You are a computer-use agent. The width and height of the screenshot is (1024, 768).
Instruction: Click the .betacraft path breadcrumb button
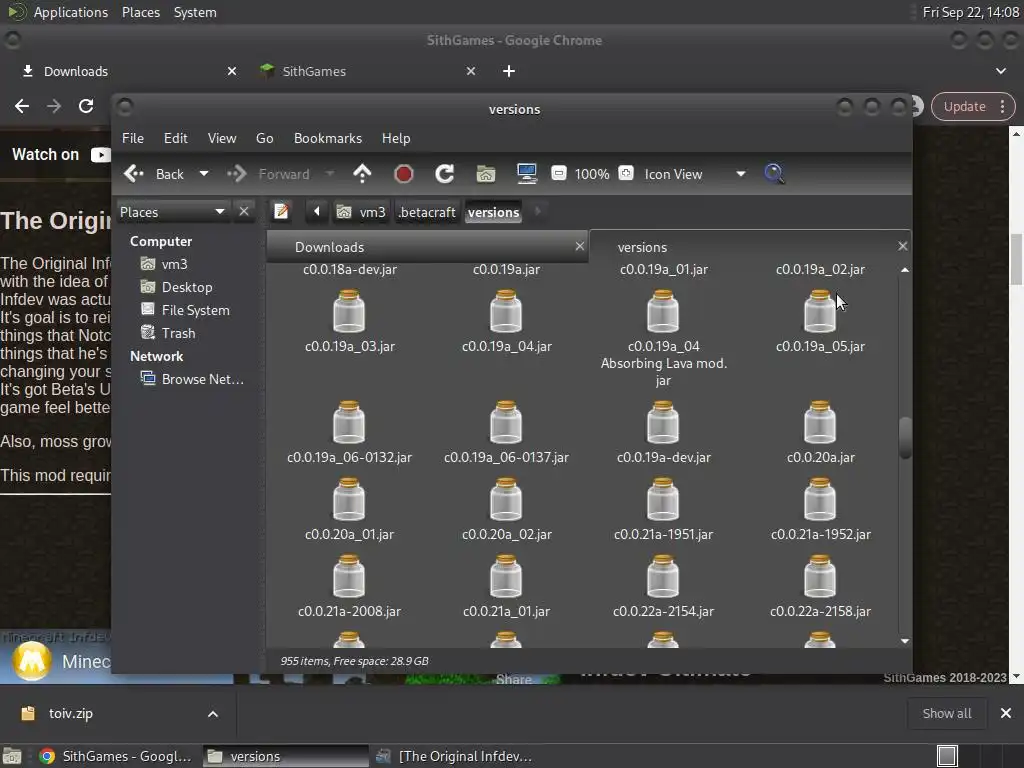[x=427, y=212]
